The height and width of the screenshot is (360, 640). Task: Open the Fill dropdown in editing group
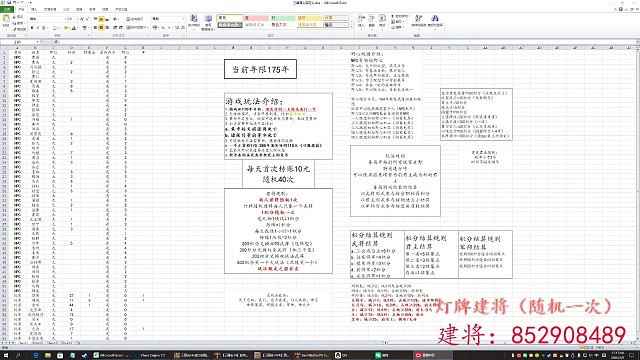[397, 22]
